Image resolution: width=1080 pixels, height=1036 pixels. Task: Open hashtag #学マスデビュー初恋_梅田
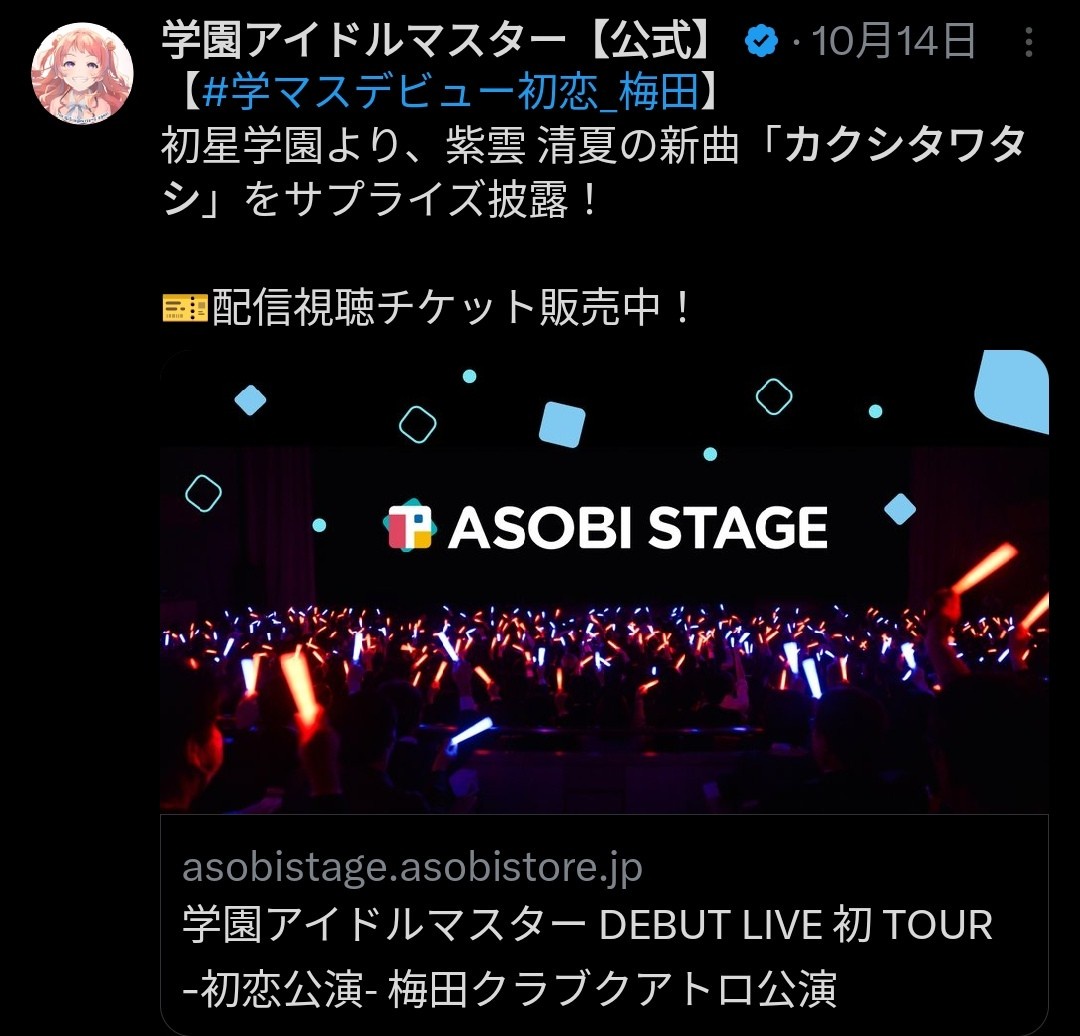tap(451, 92)
